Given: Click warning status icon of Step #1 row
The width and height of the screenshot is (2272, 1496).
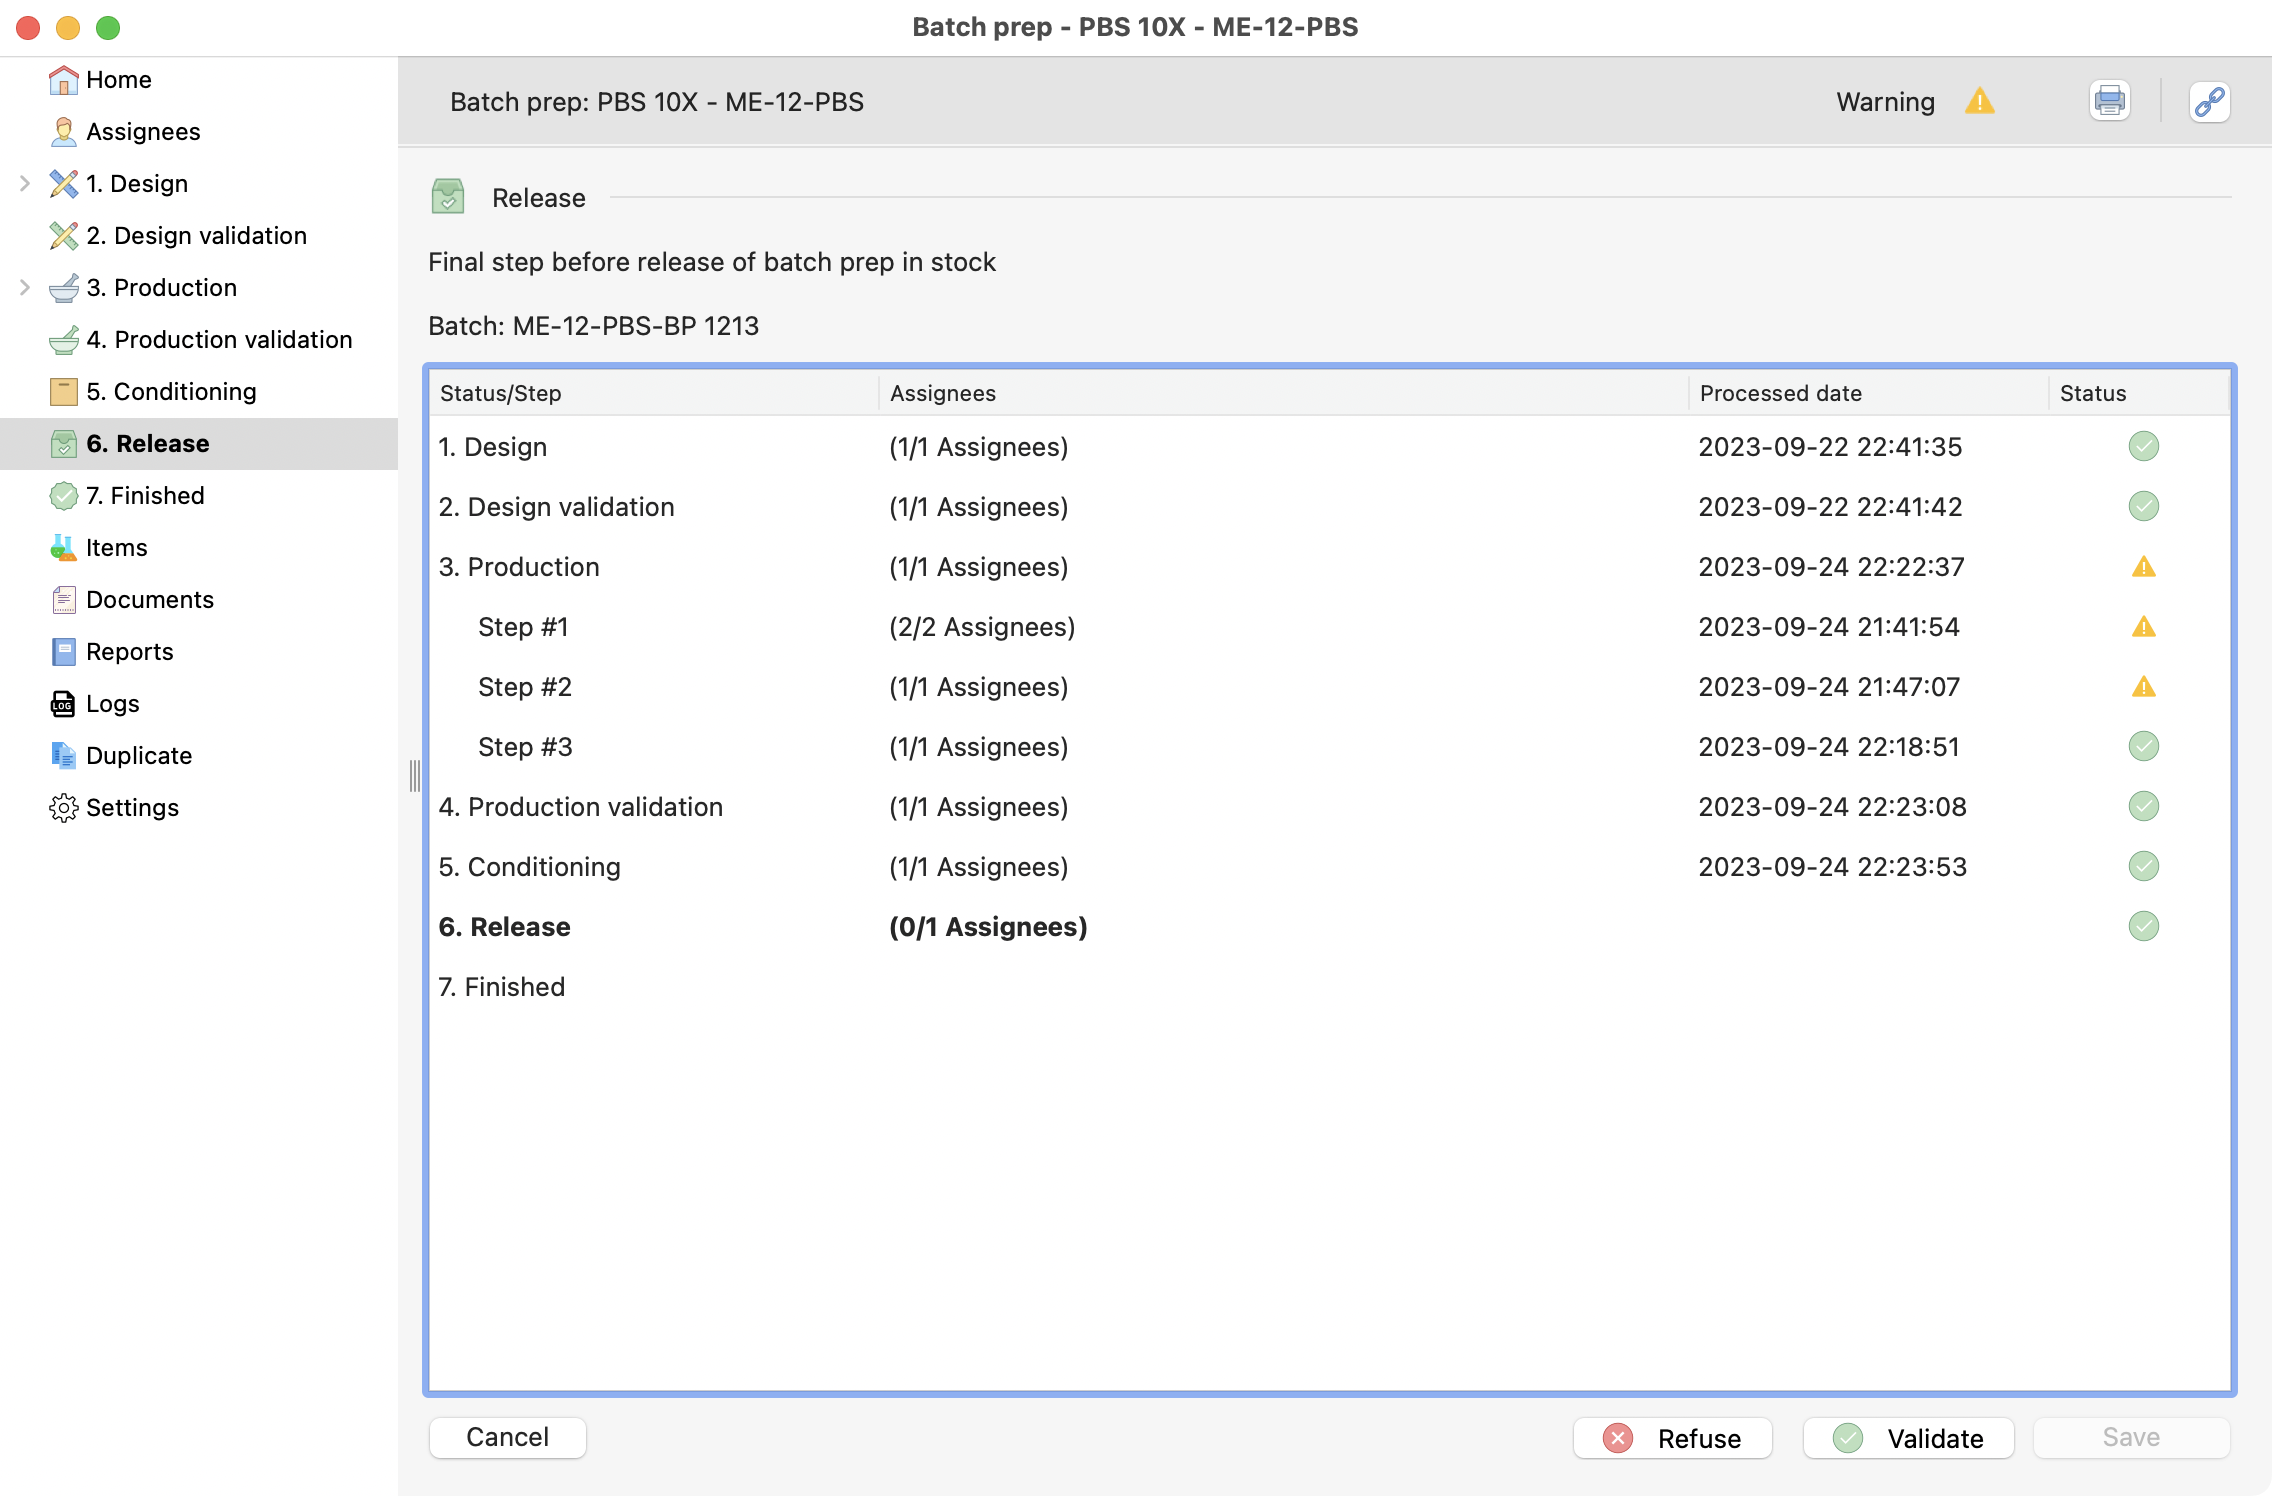Looking at the screenshot, I should pyautogui.click(x=2143, y=627).
